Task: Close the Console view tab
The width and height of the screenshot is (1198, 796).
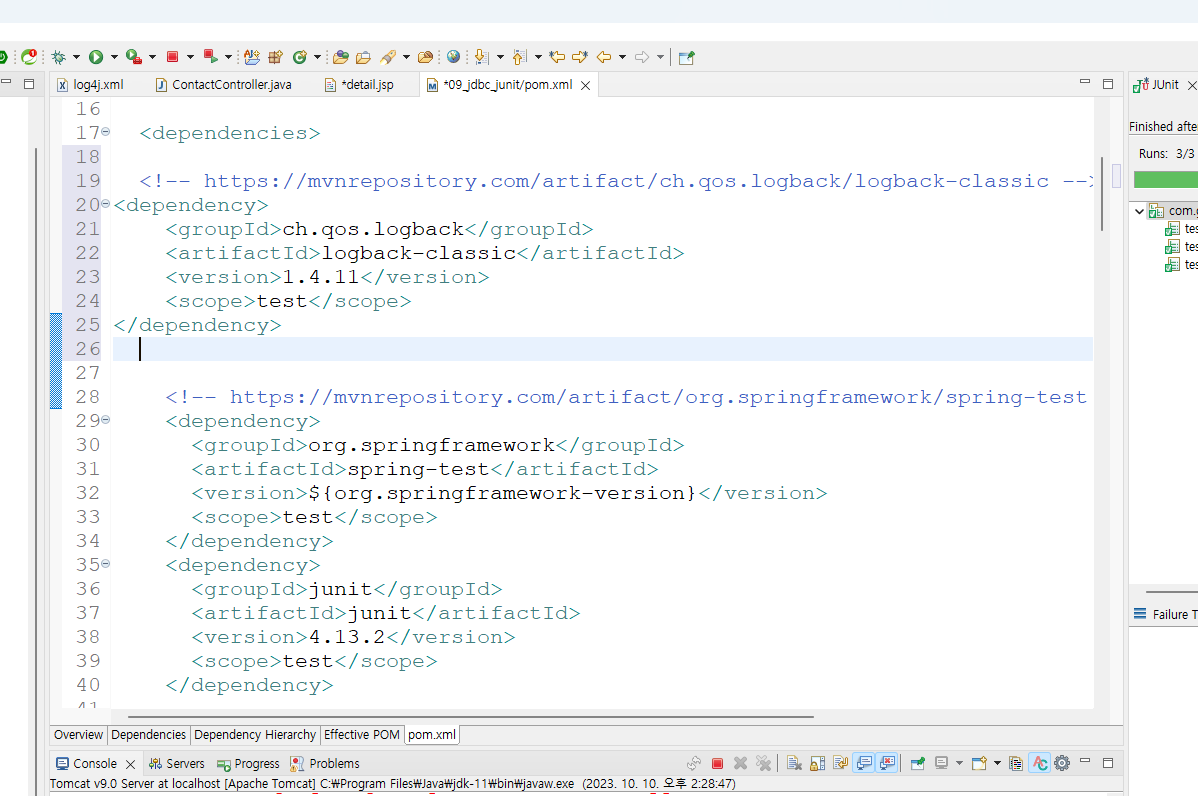Action: pos(131,764)
